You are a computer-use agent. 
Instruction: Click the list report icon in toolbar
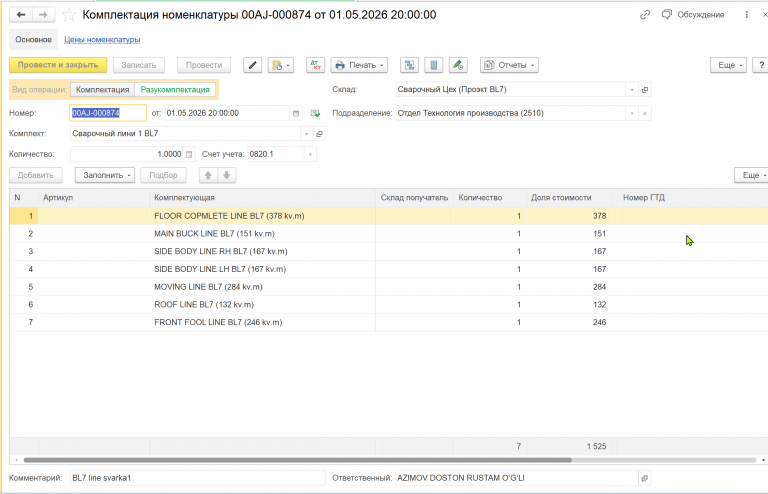click(433, 65)
